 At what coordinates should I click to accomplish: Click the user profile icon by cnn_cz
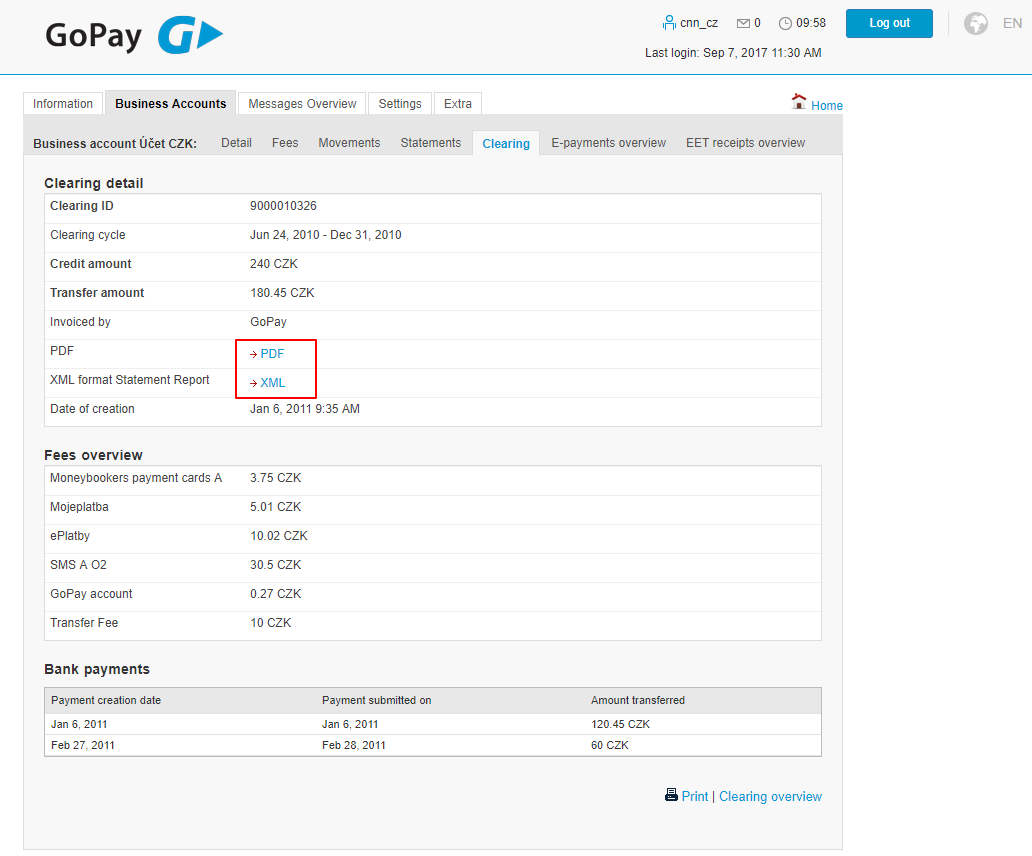tap(669, 23)
